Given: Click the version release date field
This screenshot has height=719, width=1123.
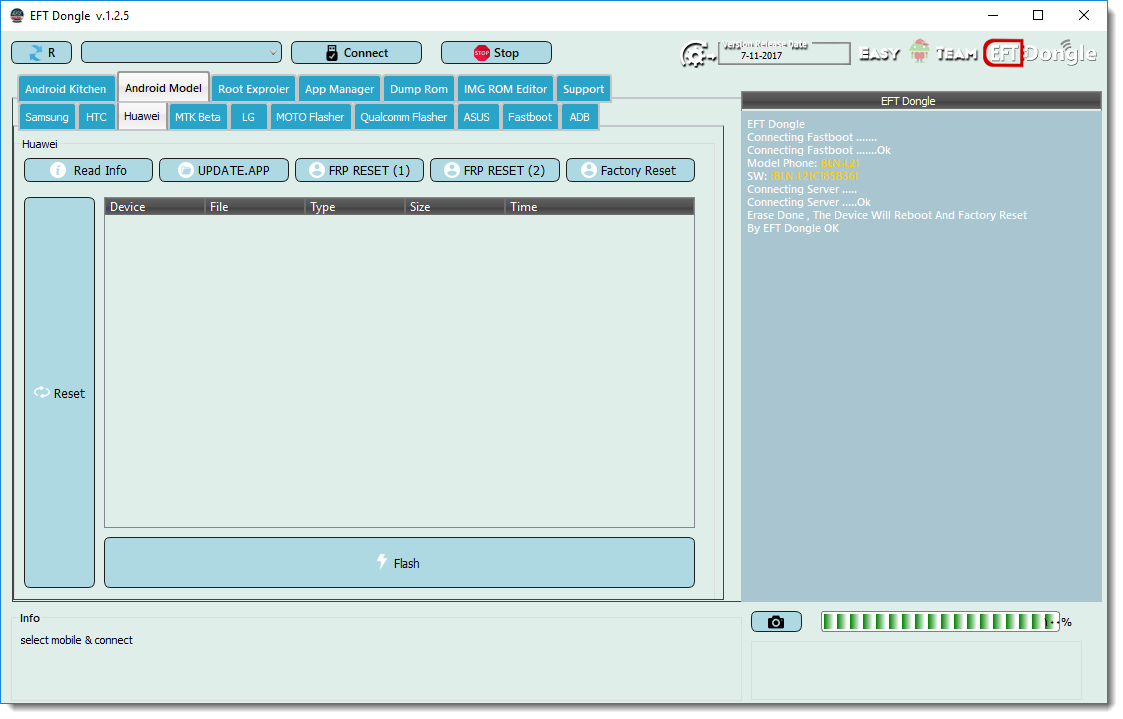Looking at the screenshot, I should tap(784, 54).
